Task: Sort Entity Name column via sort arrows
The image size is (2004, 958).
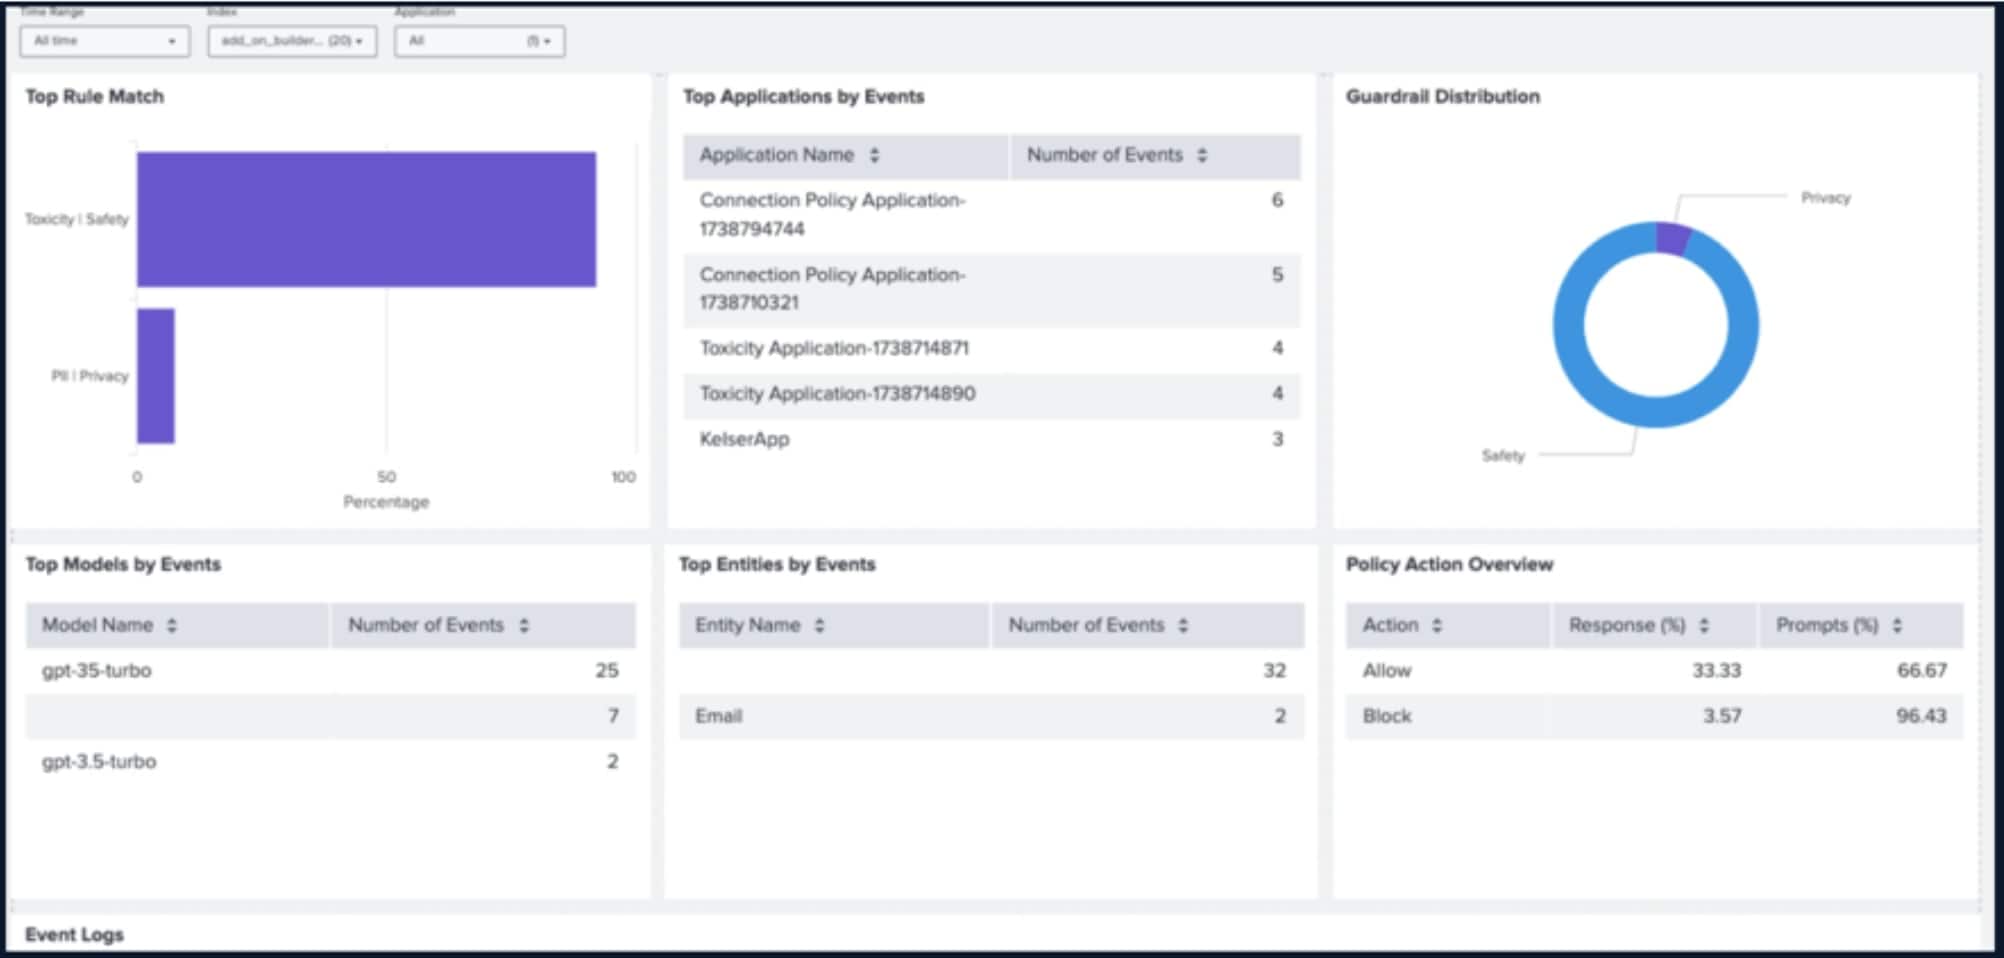Action: coord(819,625)
